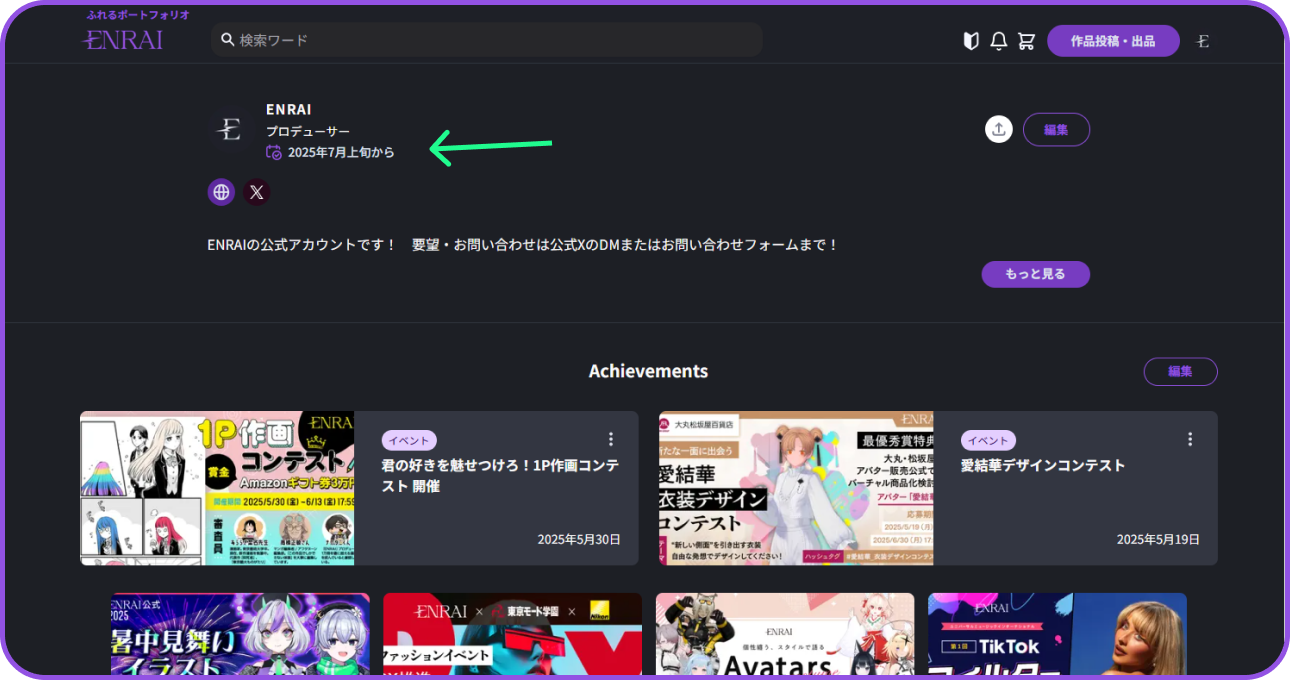The width and height of the screenshot is (1290, 680).
Task: Open options menu for 1P作画コンテスト card
Action: click(611, 439)
